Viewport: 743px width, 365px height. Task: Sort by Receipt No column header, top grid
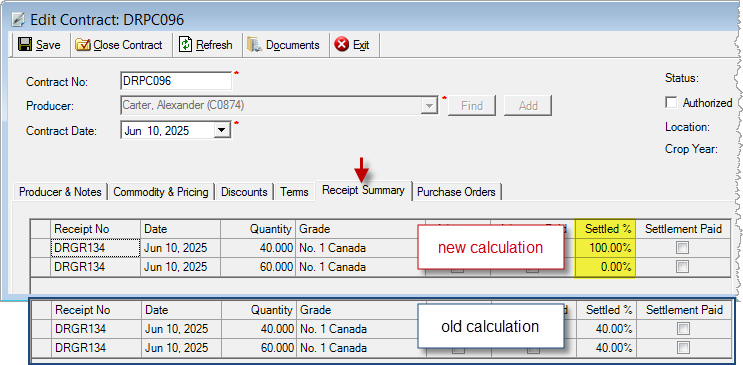pyautogui.click(x=96, y=229)
